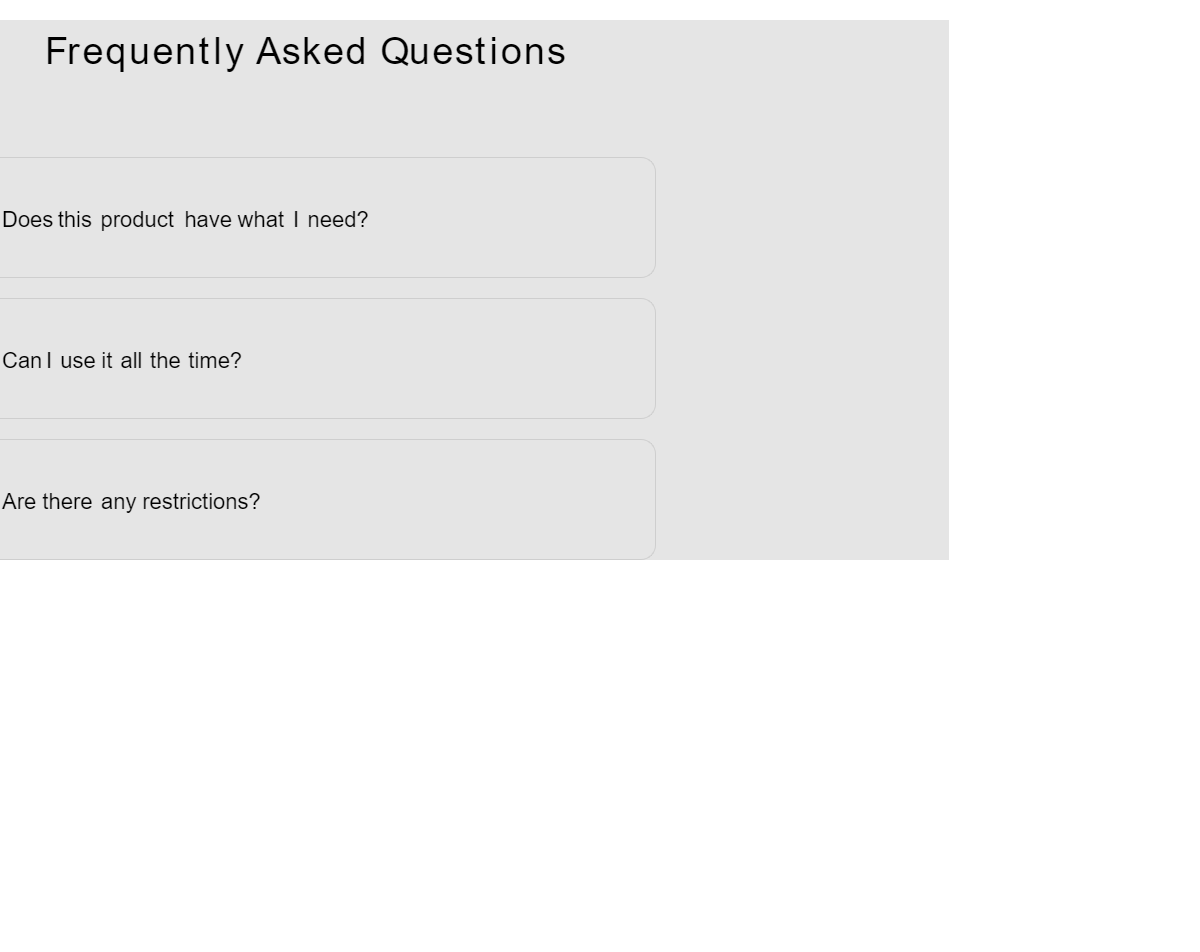Click the "Does this product" question text
The width and height of the screenshot is (1200, 952).
point(88,220)
